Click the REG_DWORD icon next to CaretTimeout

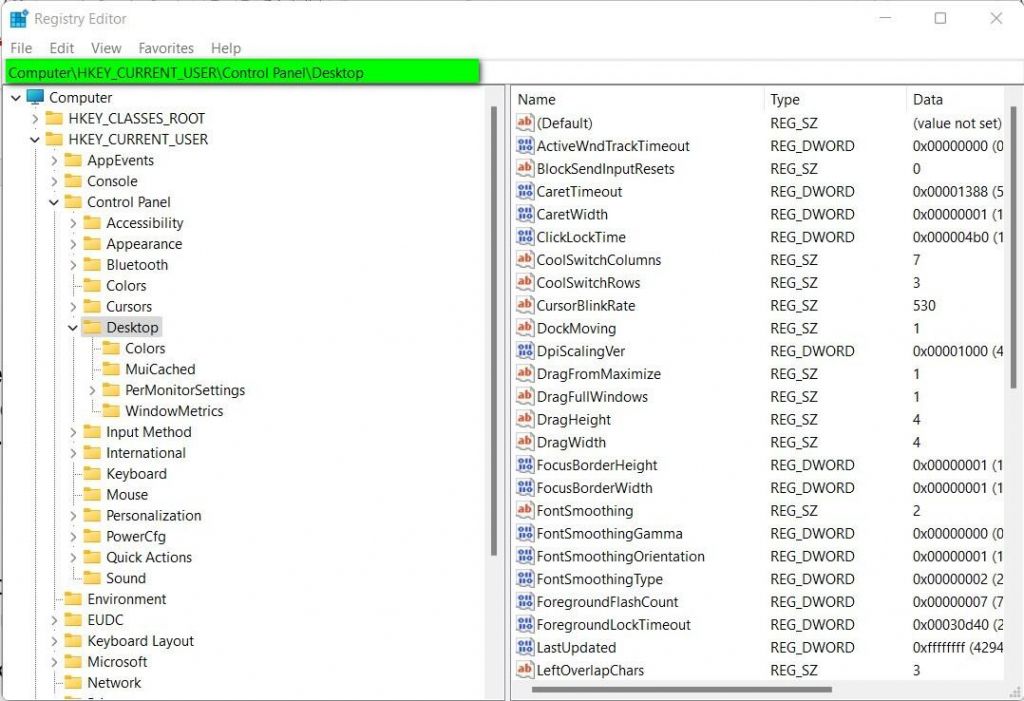(525, 191)
